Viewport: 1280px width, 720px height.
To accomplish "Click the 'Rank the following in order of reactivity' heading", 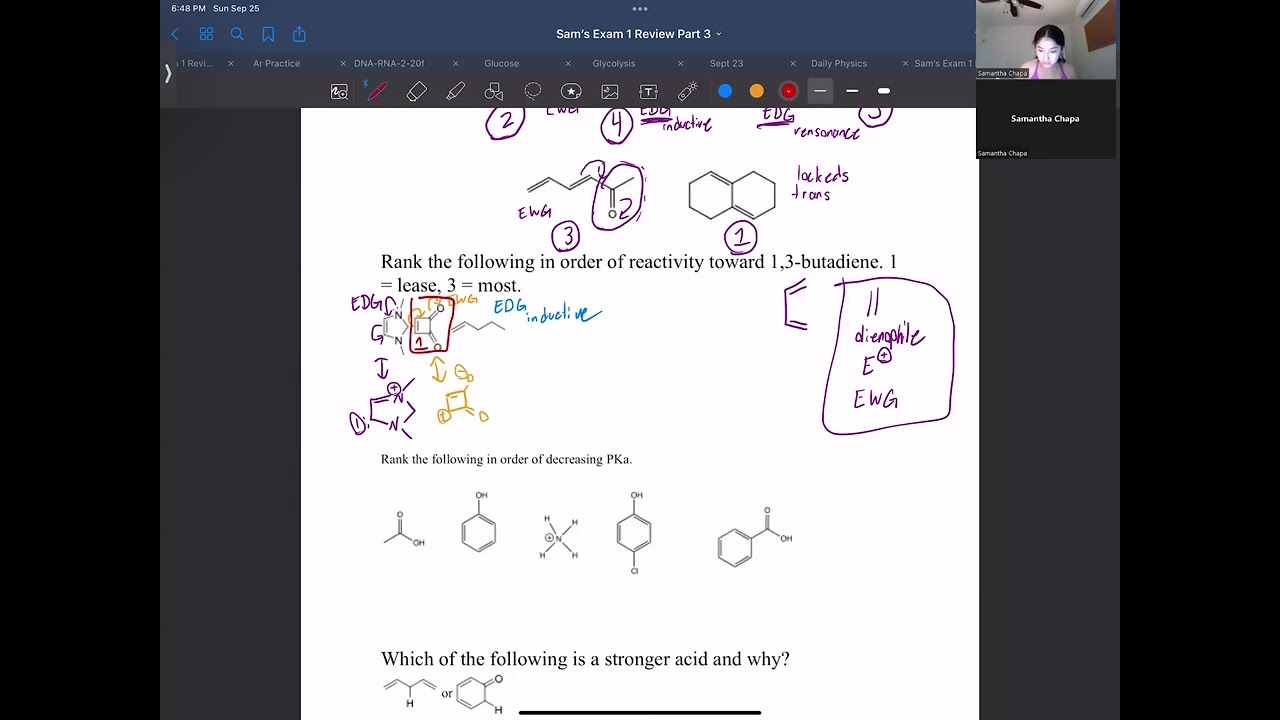I will click(639, 273).
